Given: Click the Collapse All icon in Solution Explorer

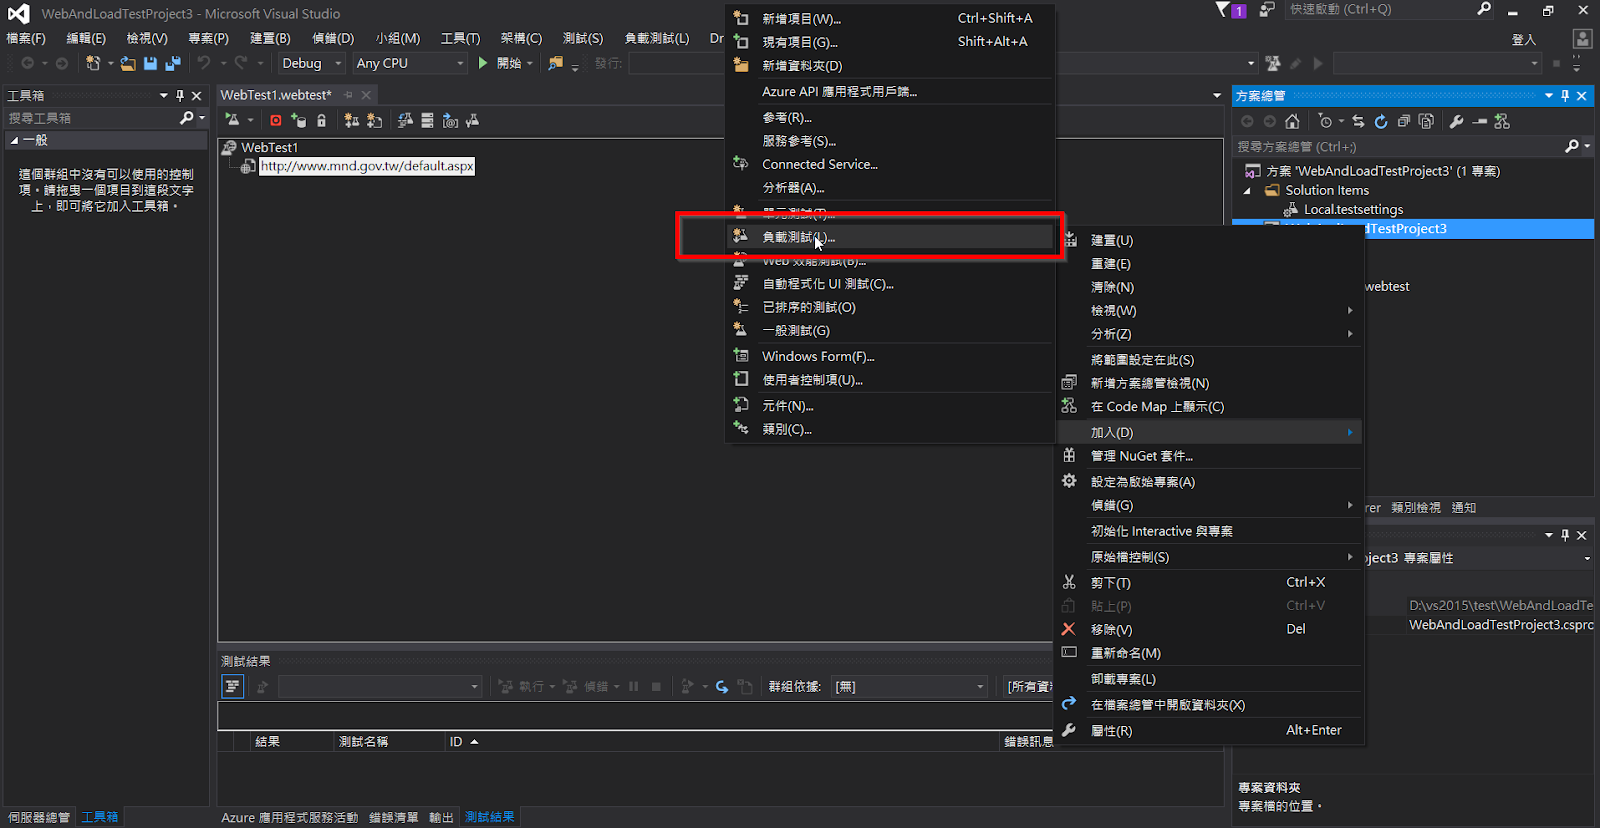Looking at the screenshot, I should 1404,121.
